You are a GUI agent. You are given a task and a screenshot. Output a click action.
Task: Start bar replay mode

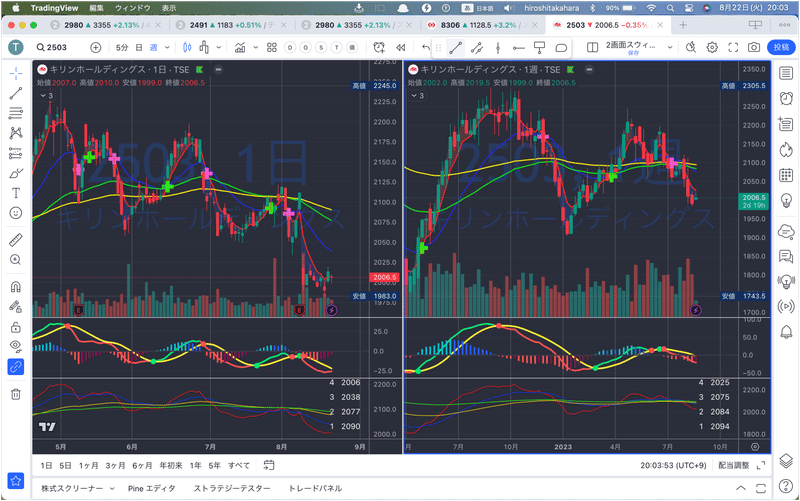pos(401,47)
